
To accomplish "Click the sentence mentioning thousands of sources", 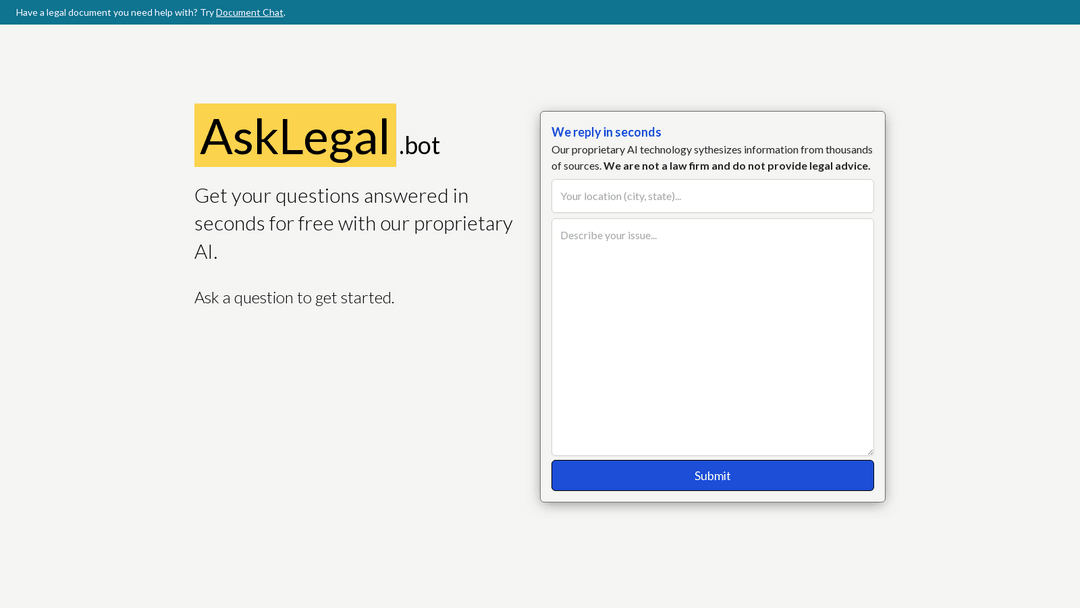I will 712,149.
